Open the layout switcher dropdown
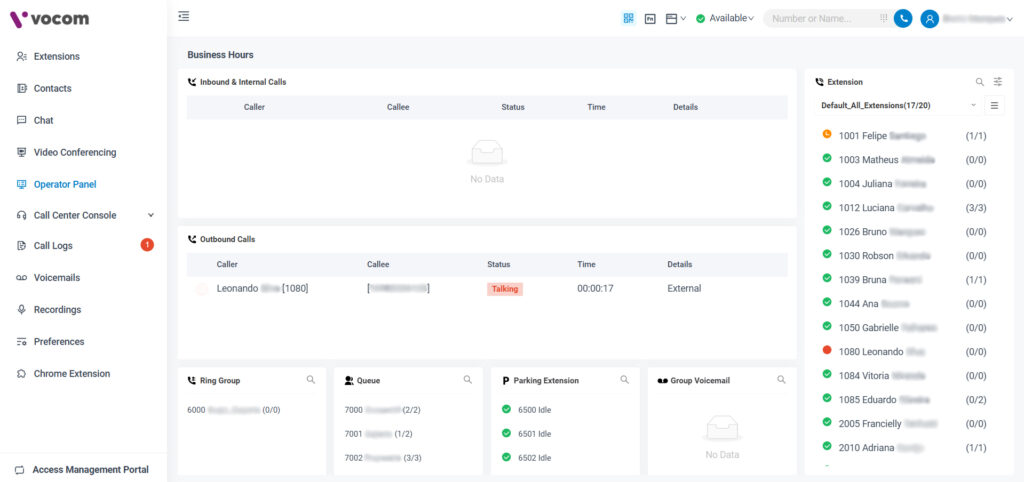Screen dimensions: 1024x482 click(676, 18)
